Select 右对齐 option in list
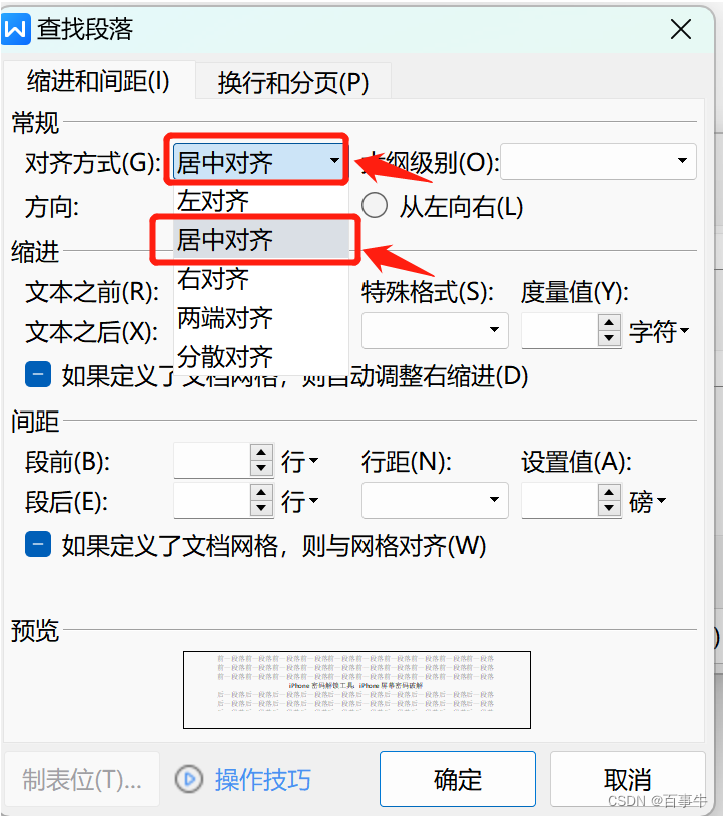The height and width of the screenshot is (817, 723). (260, 279)
